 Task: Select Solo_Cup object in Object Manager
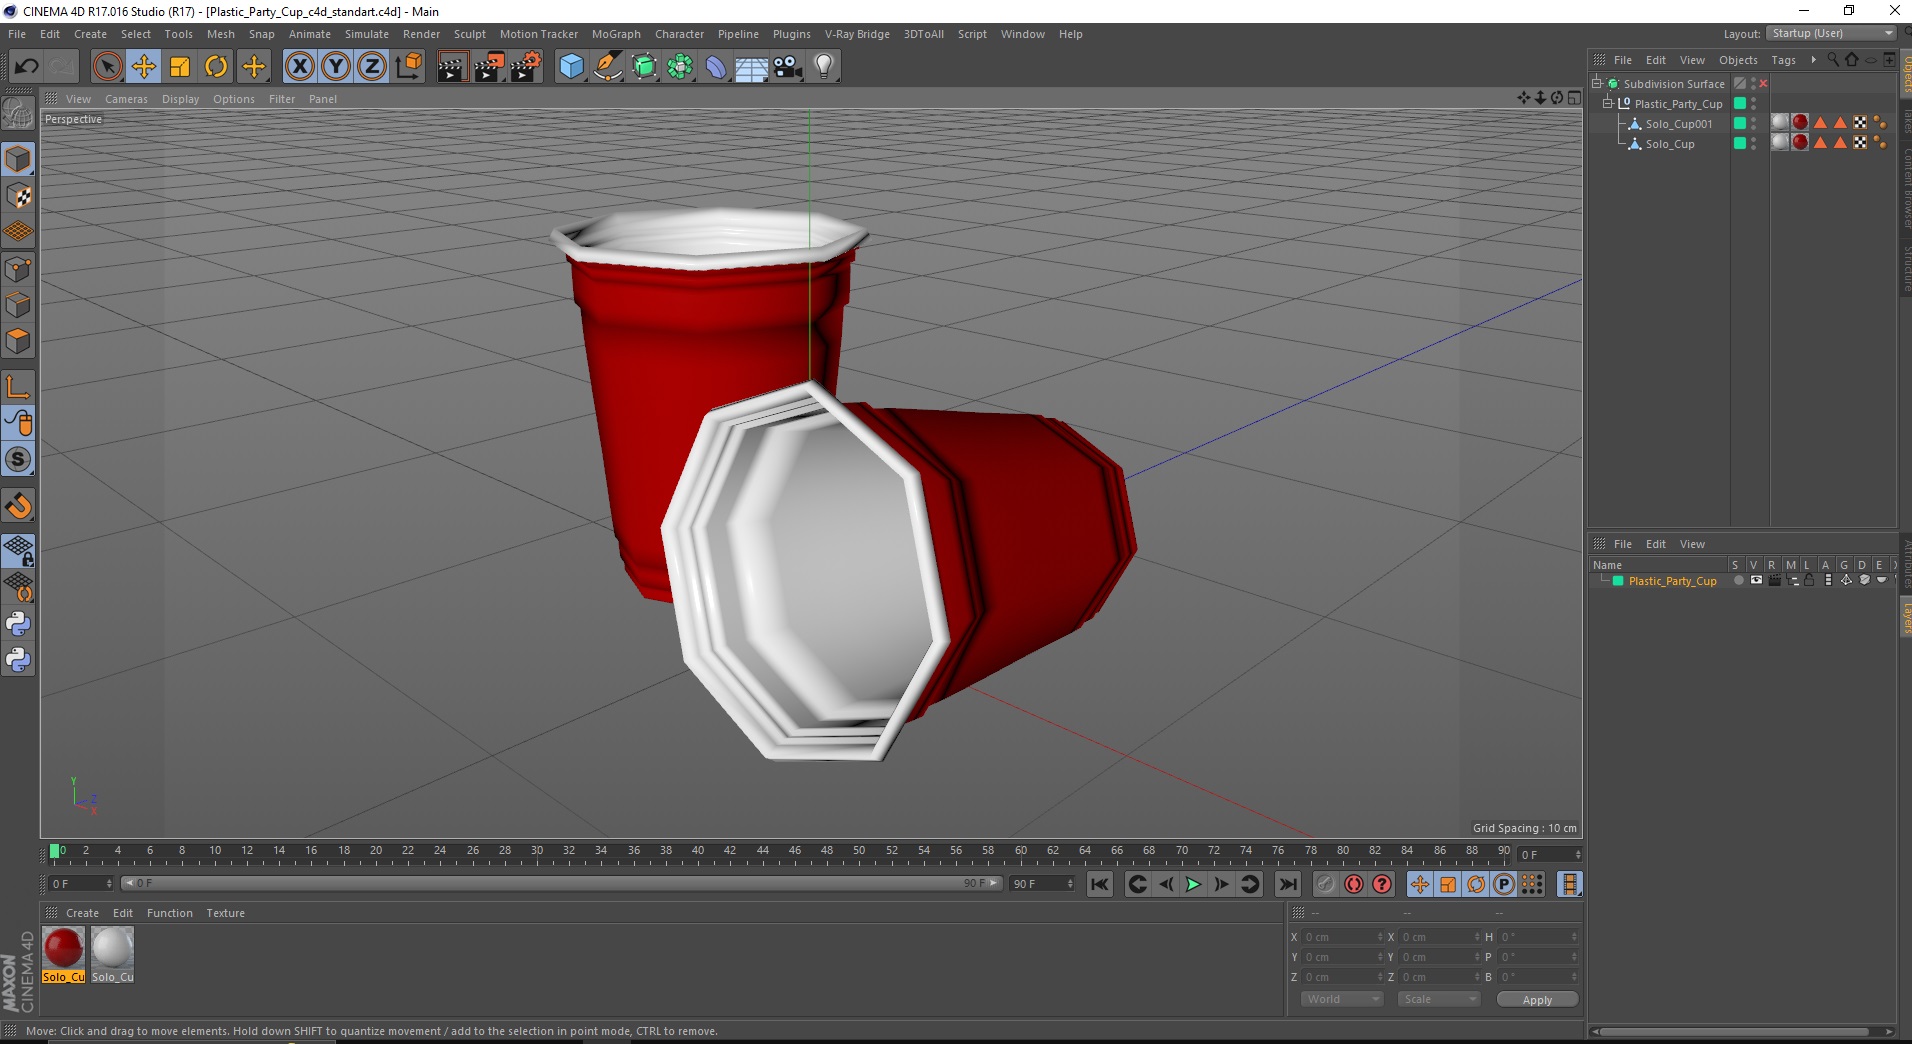(1669, 144)
